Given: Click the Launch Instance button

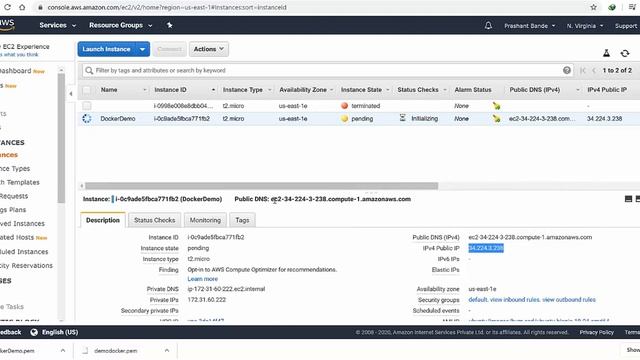Looking at the screenshot, I should tap(107, 49).
